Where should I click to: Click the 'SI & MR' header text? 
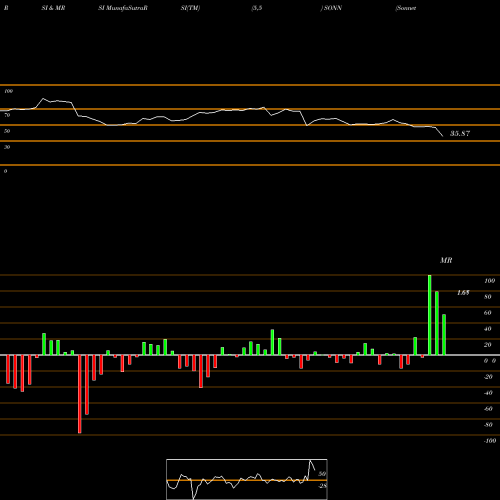point(53,8)
